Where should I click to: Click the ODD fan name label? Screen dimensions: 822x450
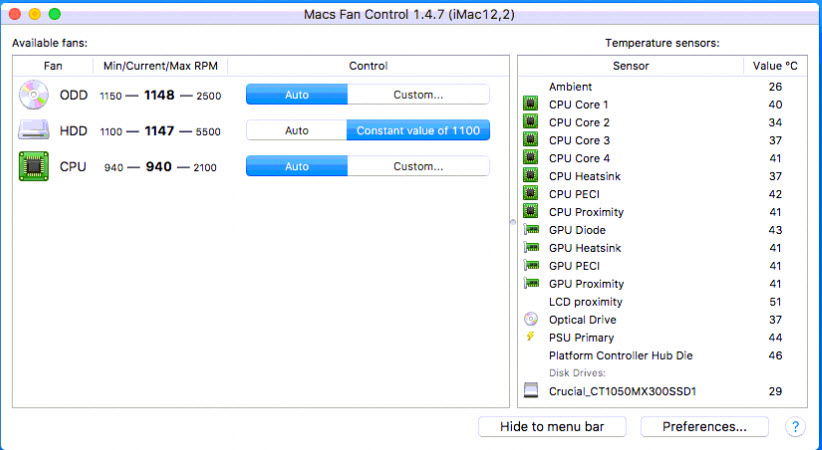click(x=73, y=95)
